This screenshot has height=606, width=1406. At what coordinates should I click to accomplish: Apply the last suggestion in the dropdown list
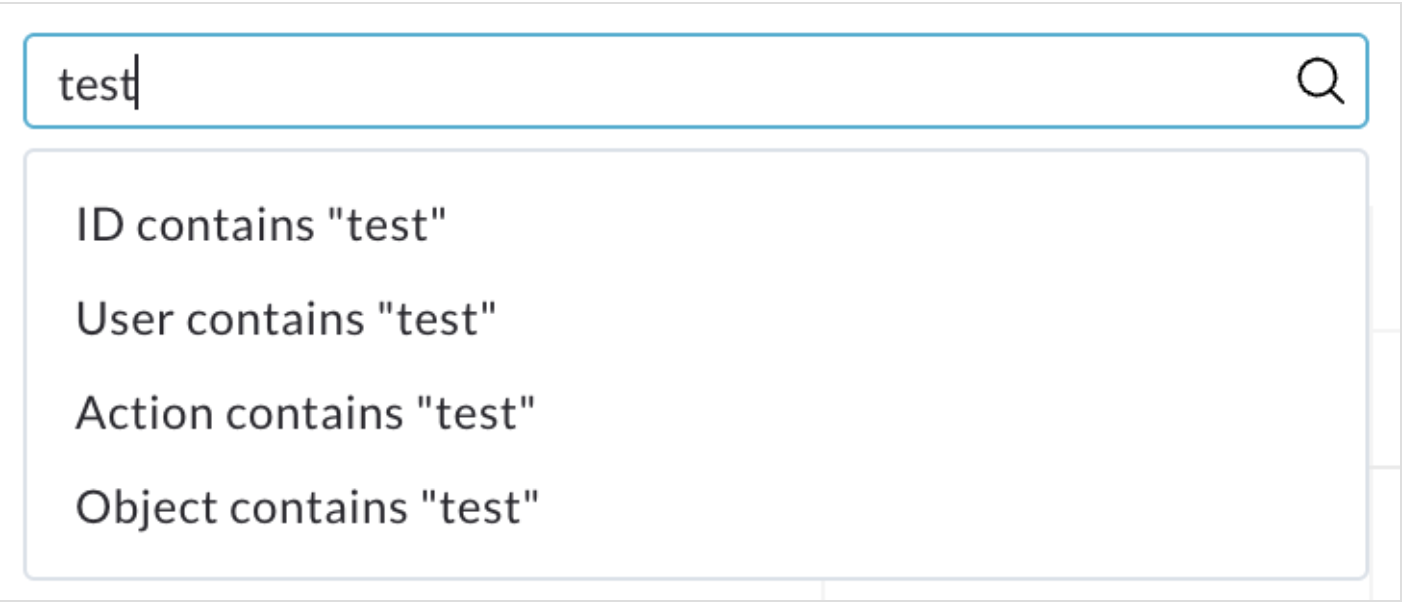[695, 508]
